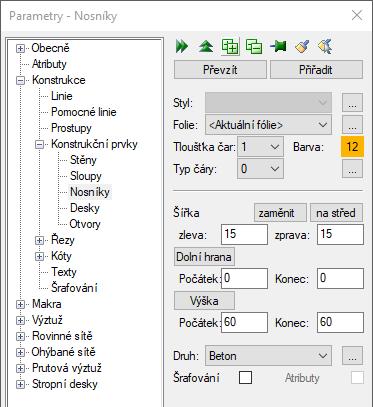Click the Přiřadit button

[x=316, y=70]
